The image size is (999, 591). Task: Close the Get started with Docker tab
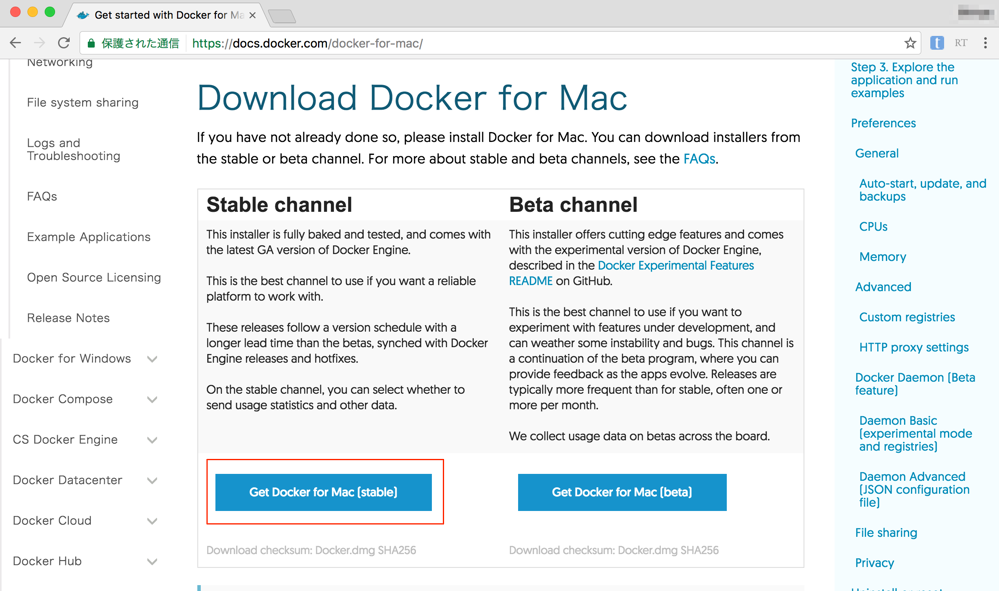pos(252,15)
